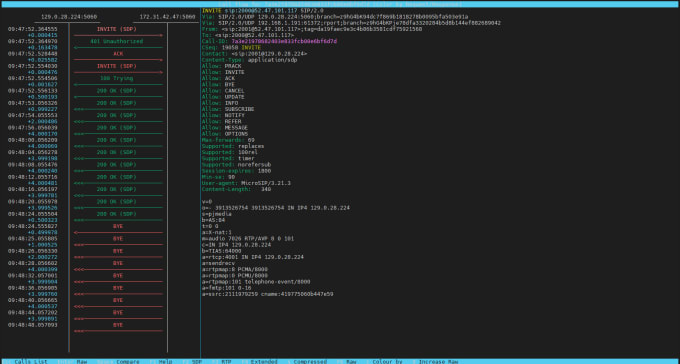Select the 100 Trying message
680x364 pixels.
[x=116, y=79]
